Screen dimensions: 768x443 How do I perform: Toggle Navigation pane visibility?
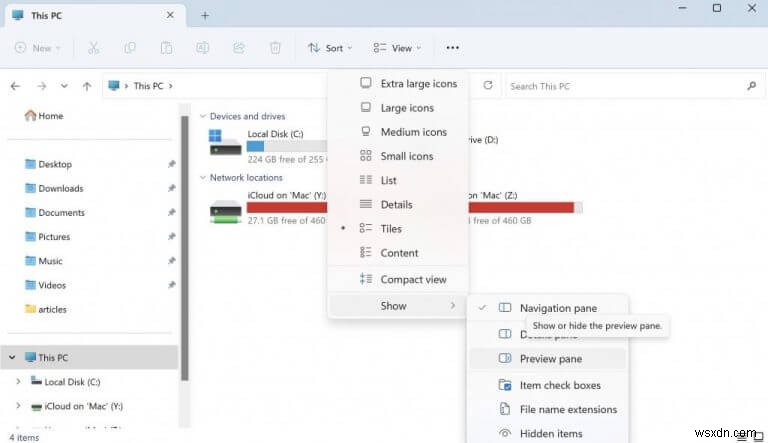(547, 308)
